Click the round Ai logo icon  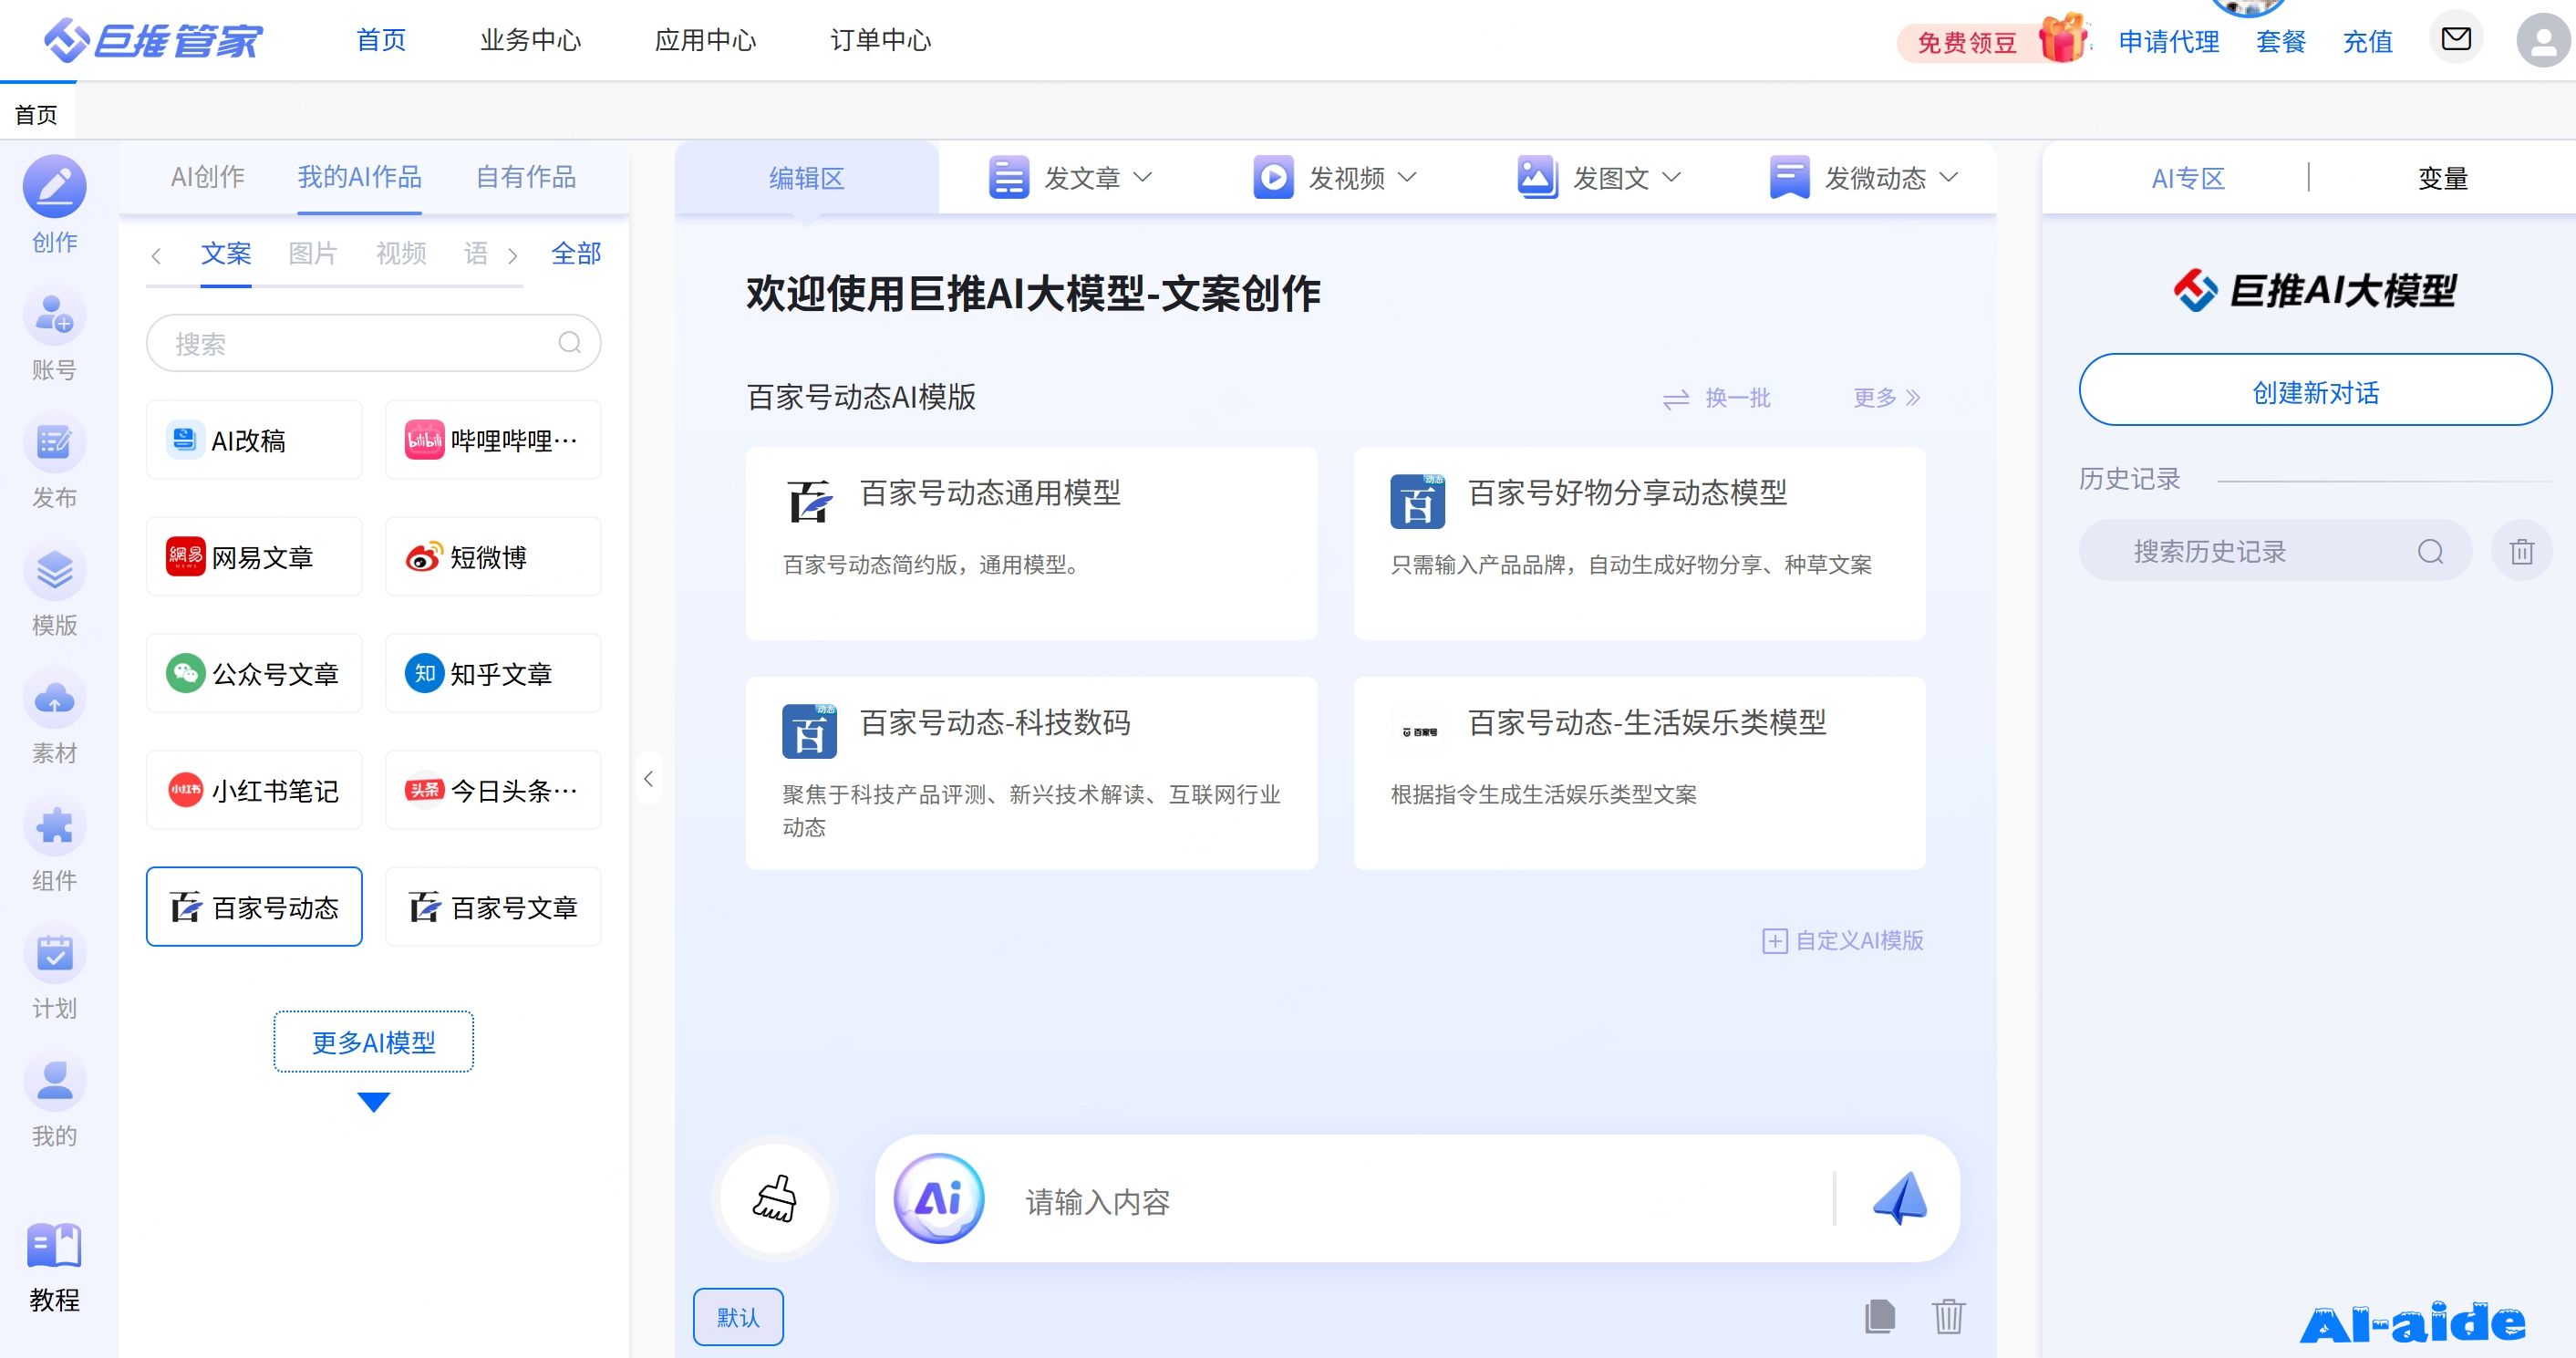(938, 1198)
